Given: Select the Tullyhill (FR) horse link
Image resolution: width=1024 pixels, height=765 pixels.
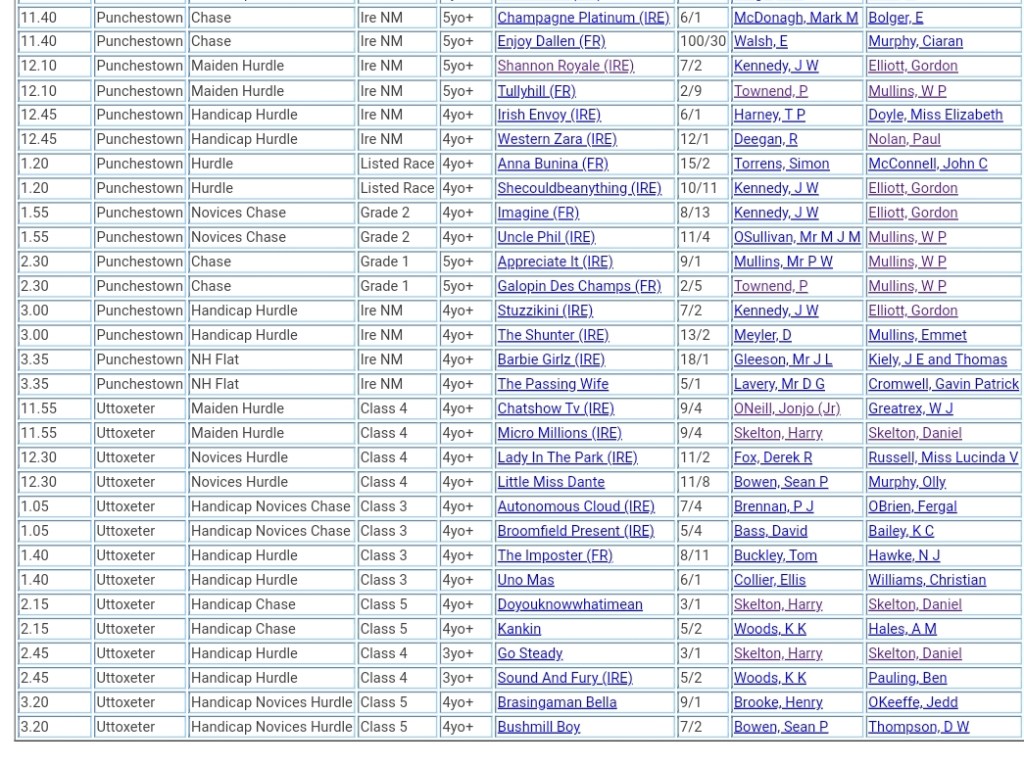Looking at the screenshot, I should (x=536, y=90).
